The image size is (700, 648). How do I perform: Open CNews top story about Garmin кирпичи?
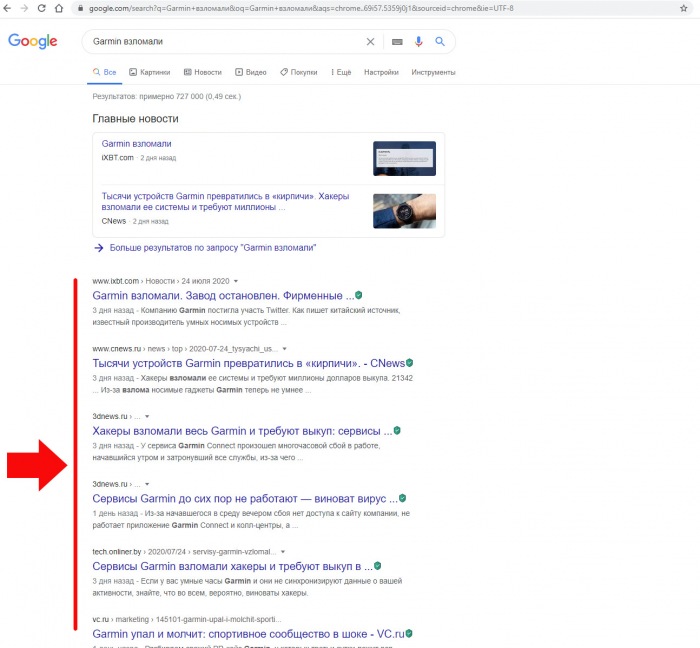225,201
